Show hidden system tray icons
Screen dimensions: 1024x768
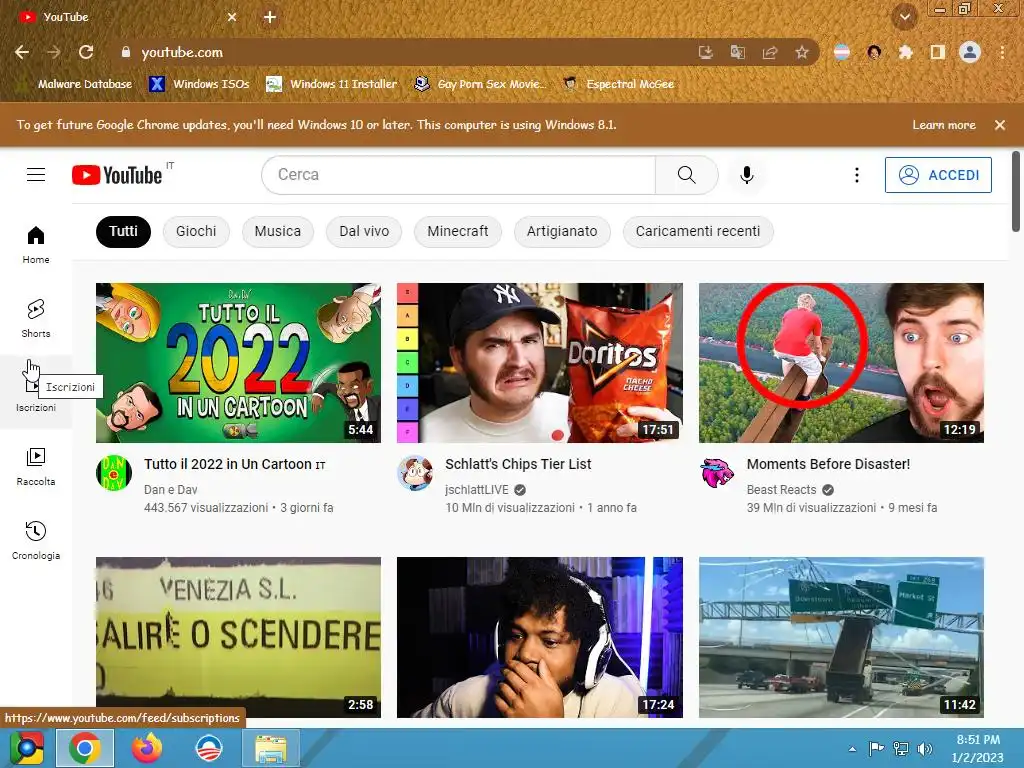tap(852, 748)
